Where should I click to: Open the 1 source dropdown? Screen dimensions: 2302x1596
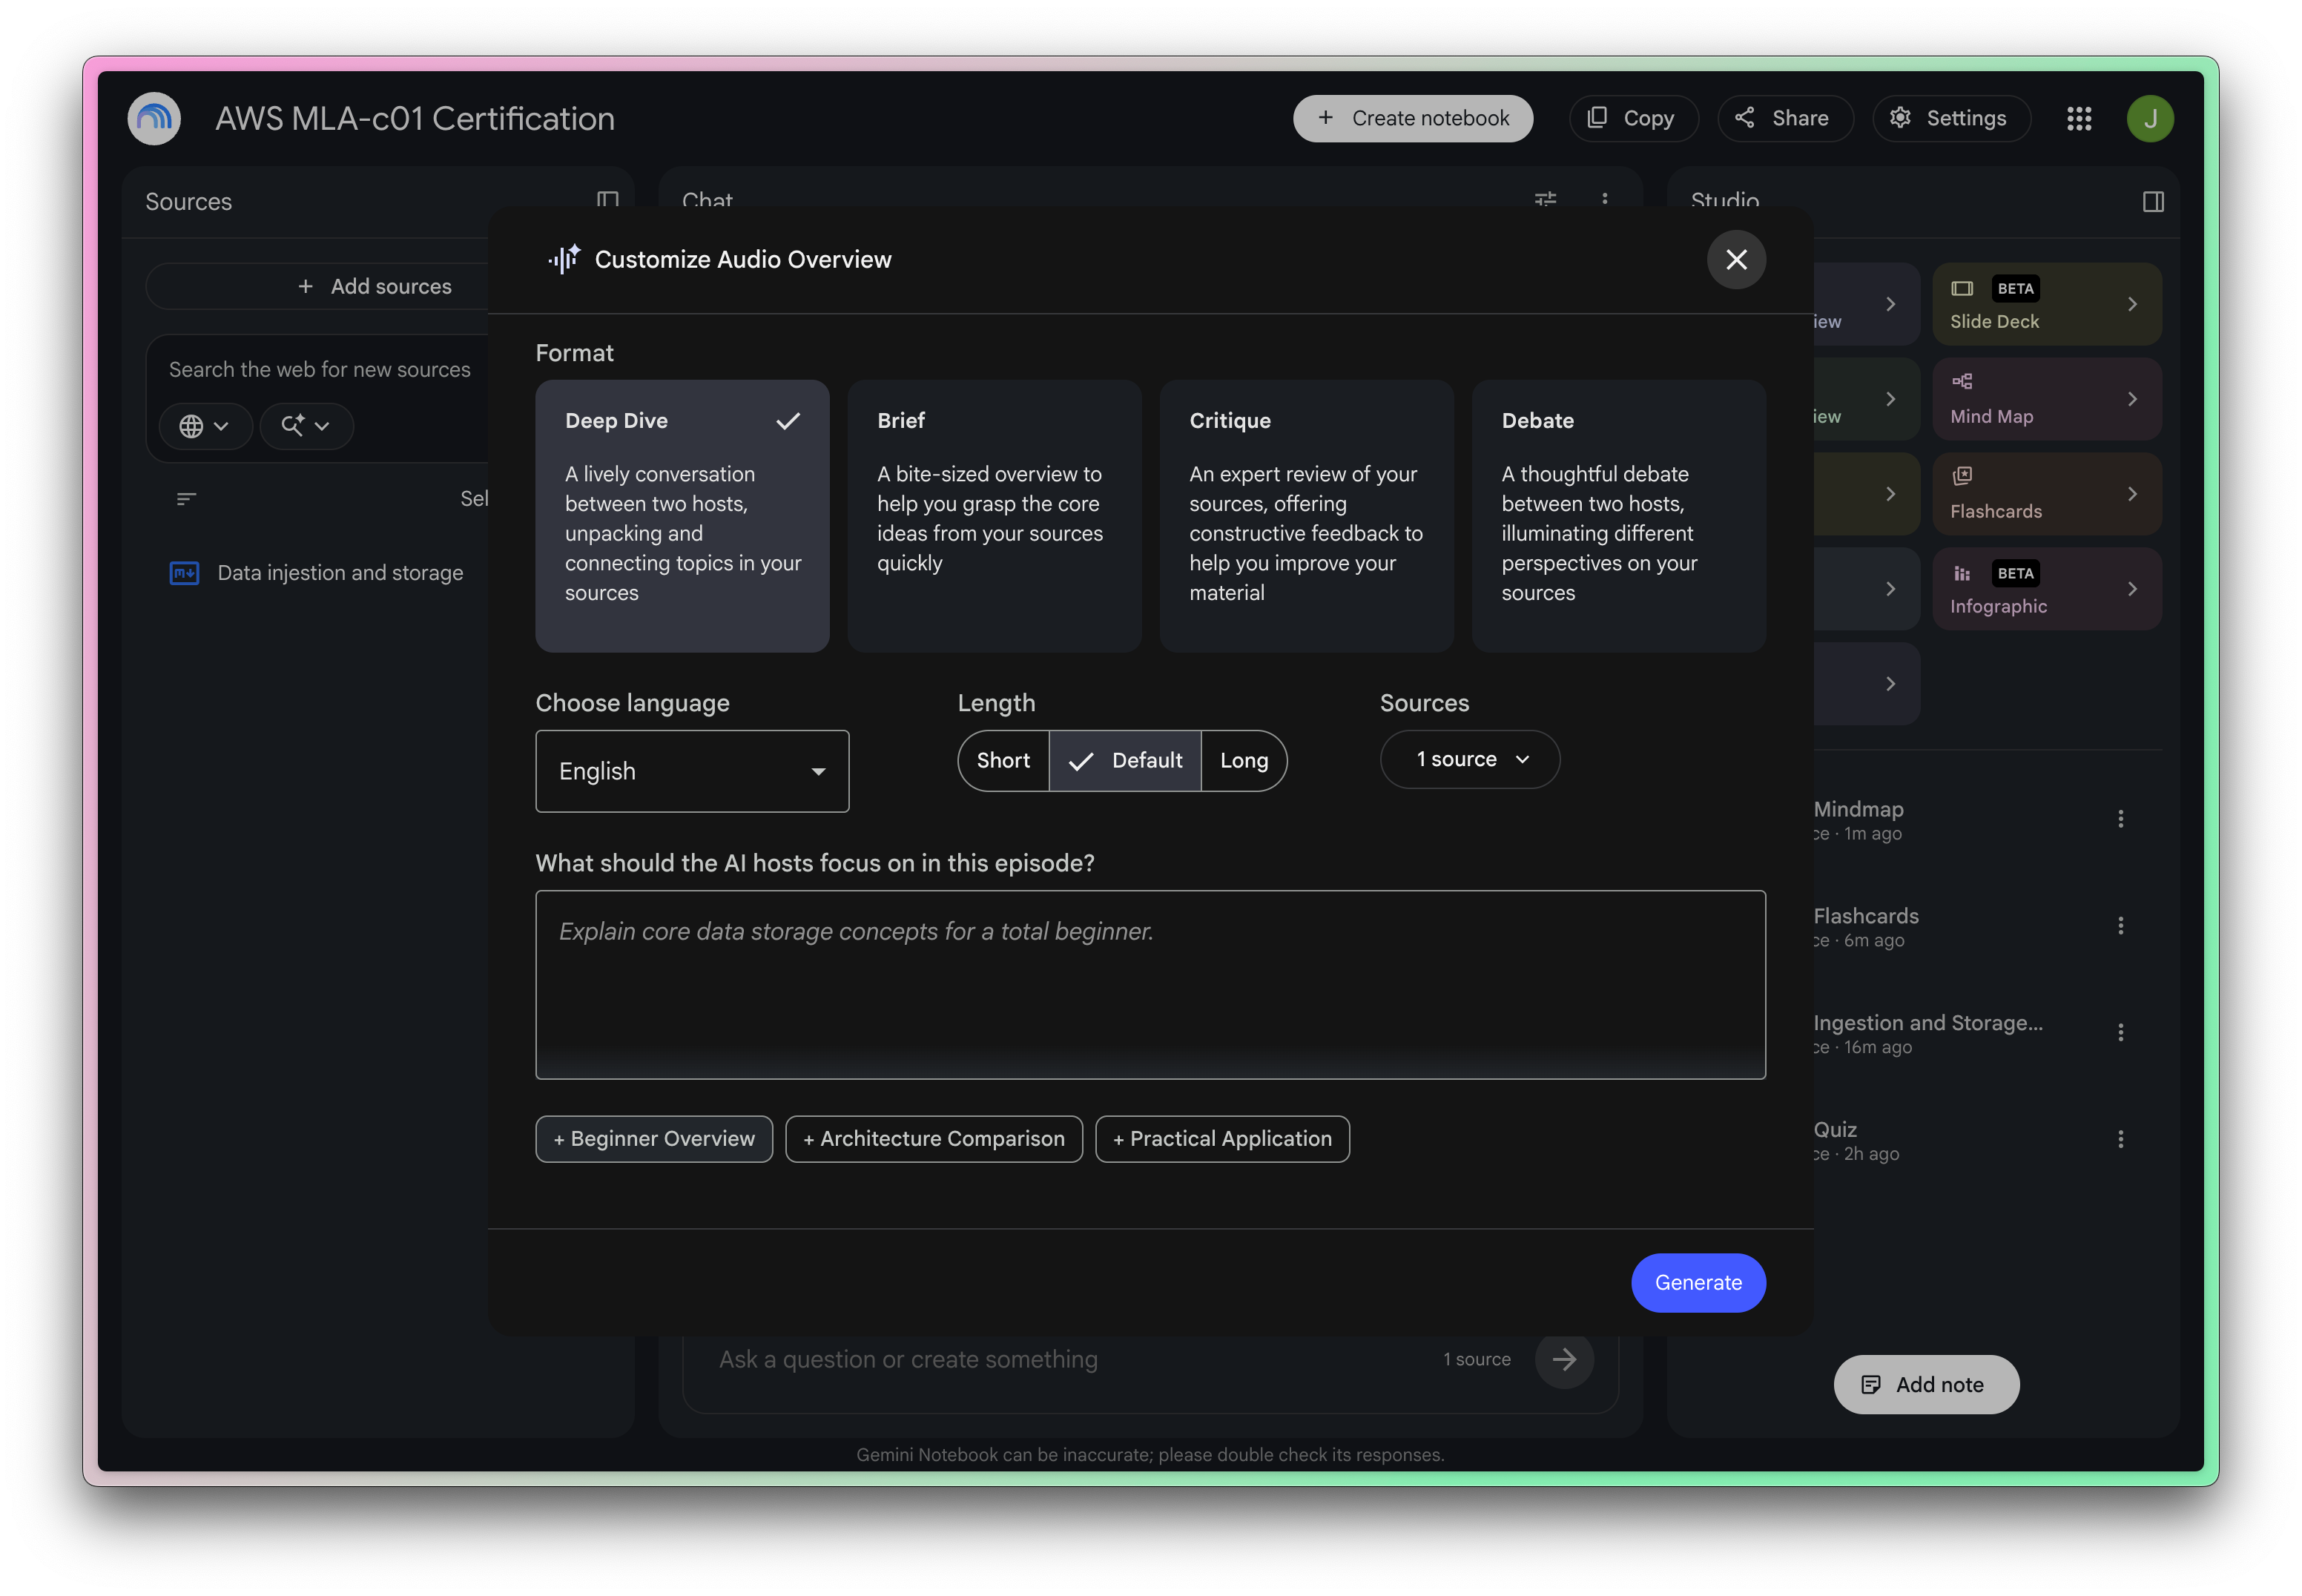[x=1470, y=759]
